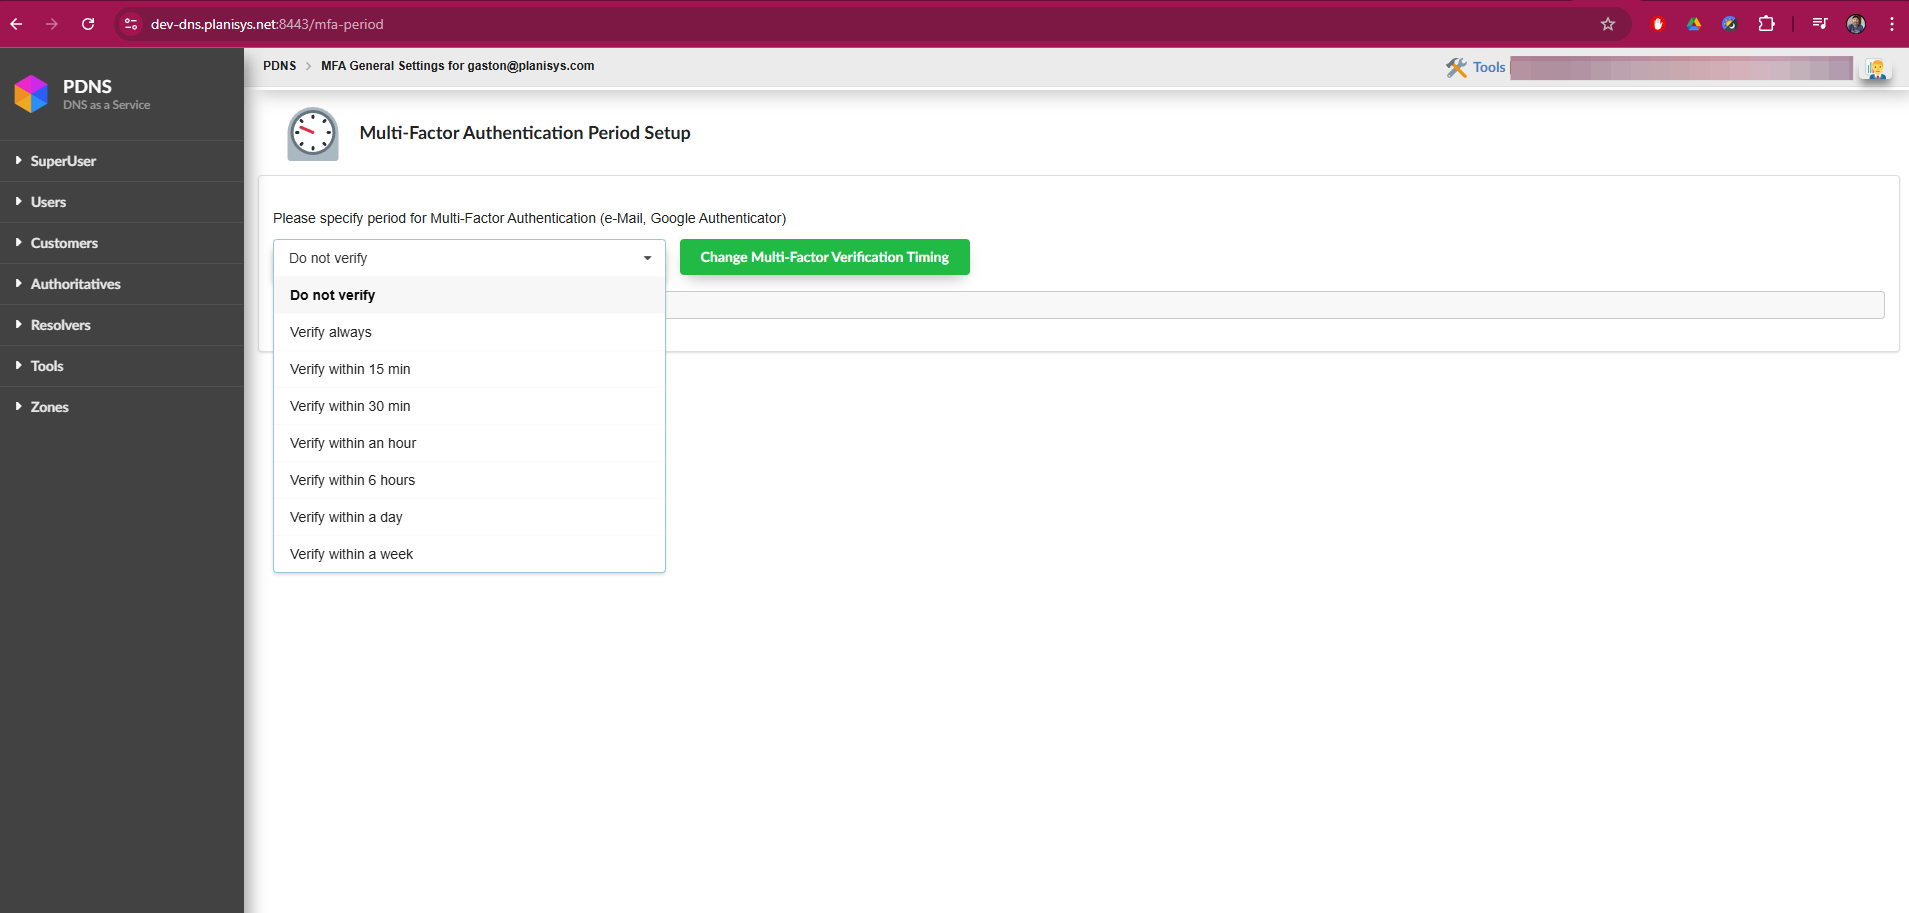Choose 'Verify within 30 min' option

coord(350,406)
